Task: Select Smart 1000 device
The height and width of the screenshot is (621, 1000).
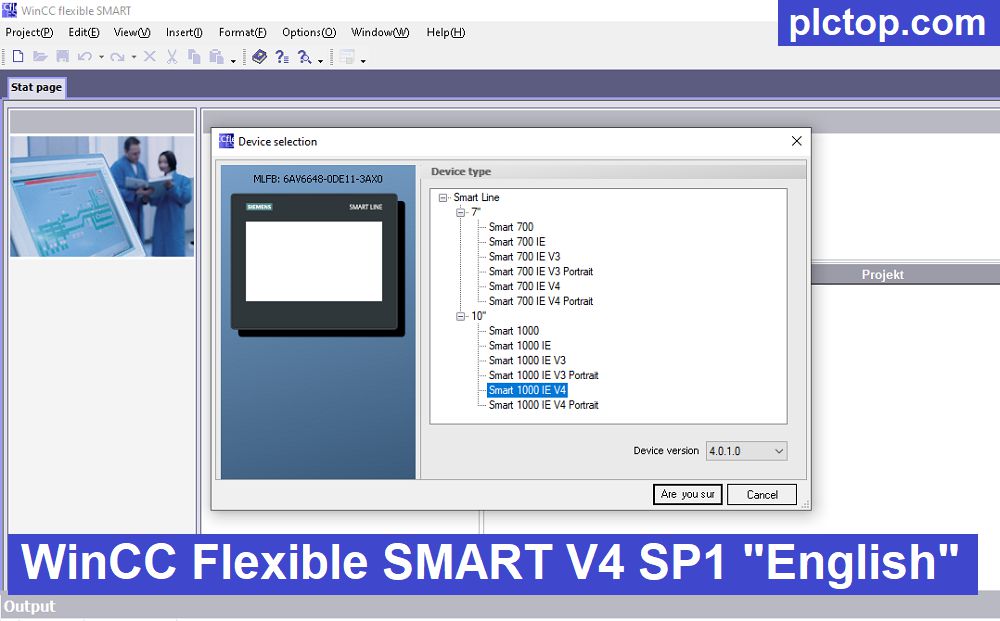Action: (x=514, y=331)
